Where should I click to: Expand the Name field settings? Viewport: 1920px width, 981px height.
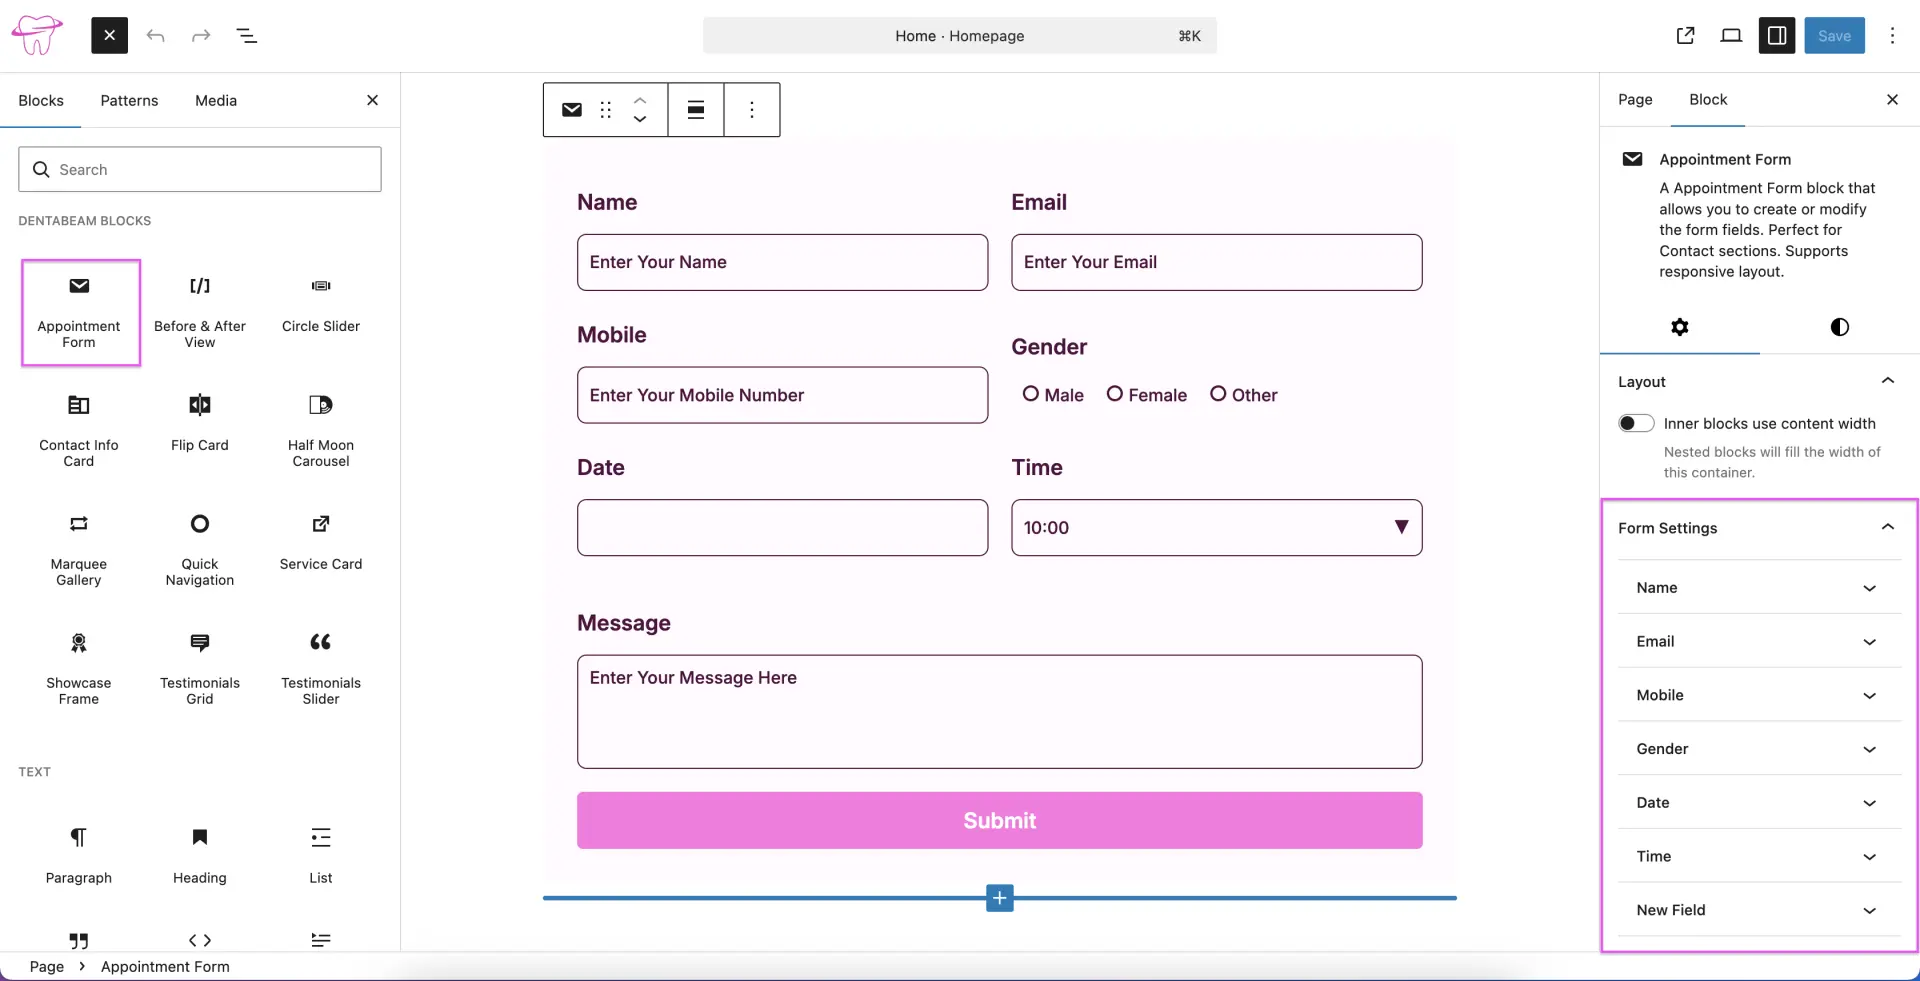[x=1759, y=588]
